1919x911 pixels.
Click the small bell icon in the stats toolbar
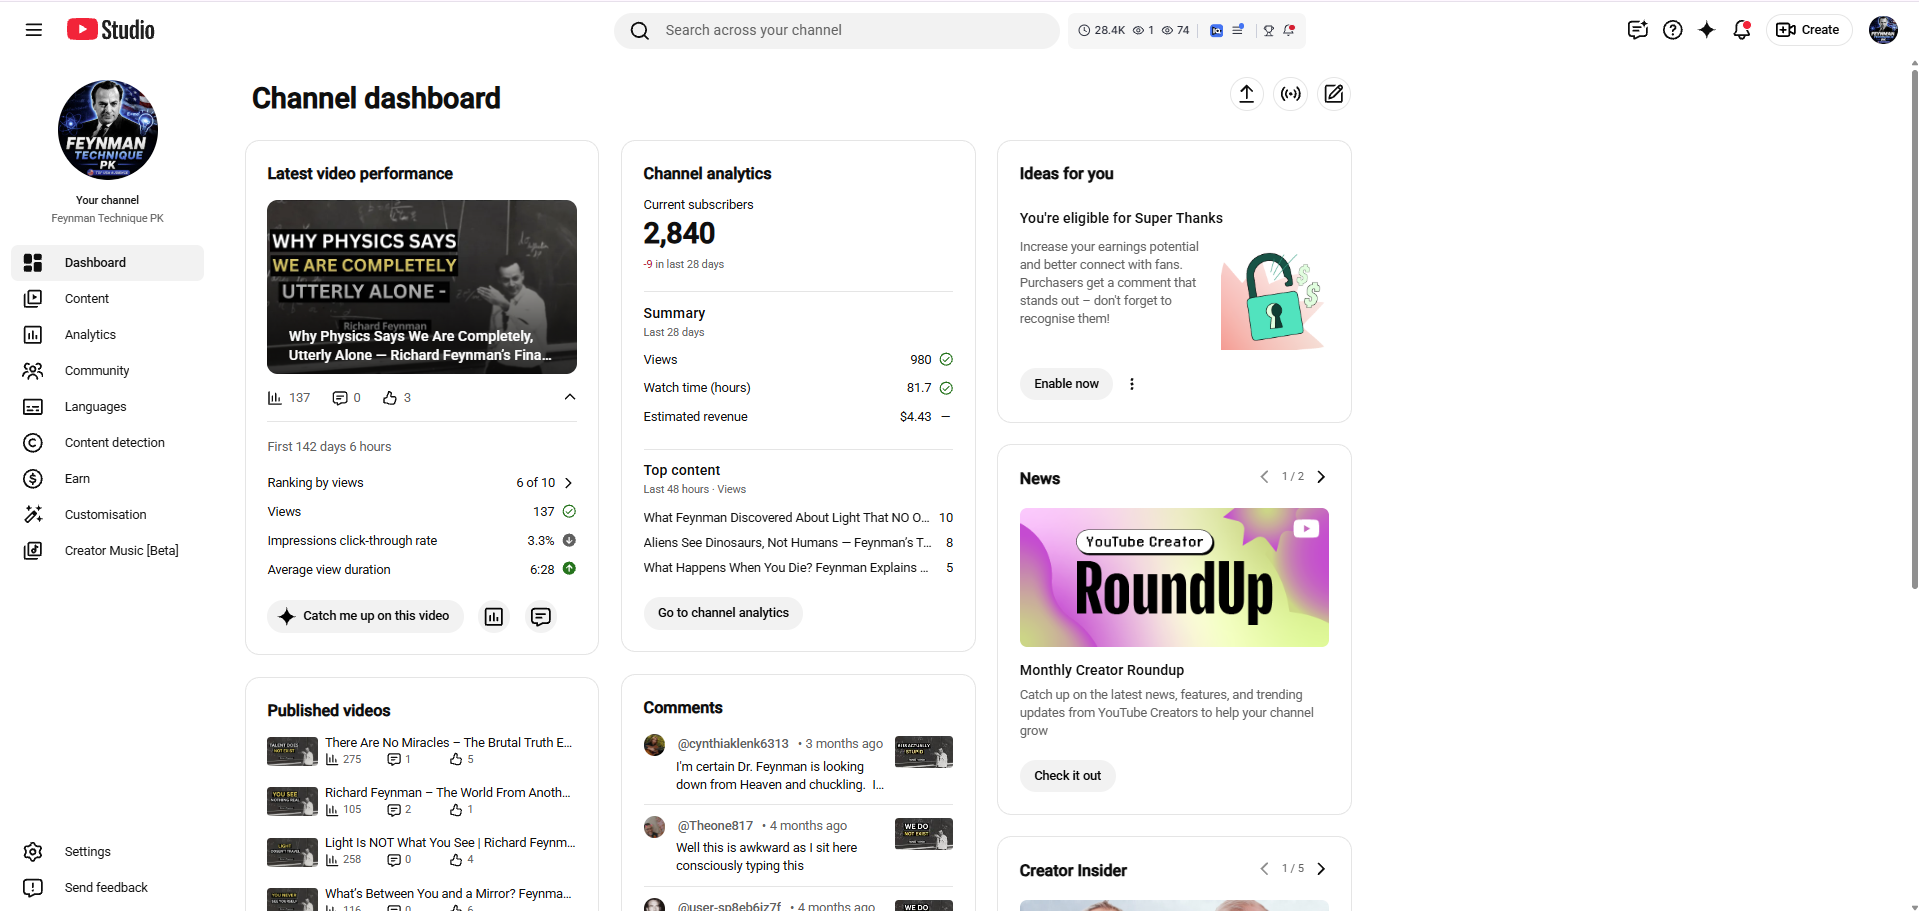(x=1289, y=31)
